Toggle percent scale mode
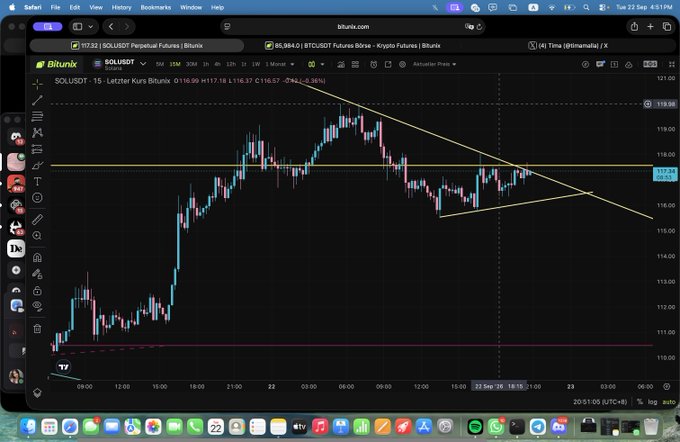 (640, 402)
